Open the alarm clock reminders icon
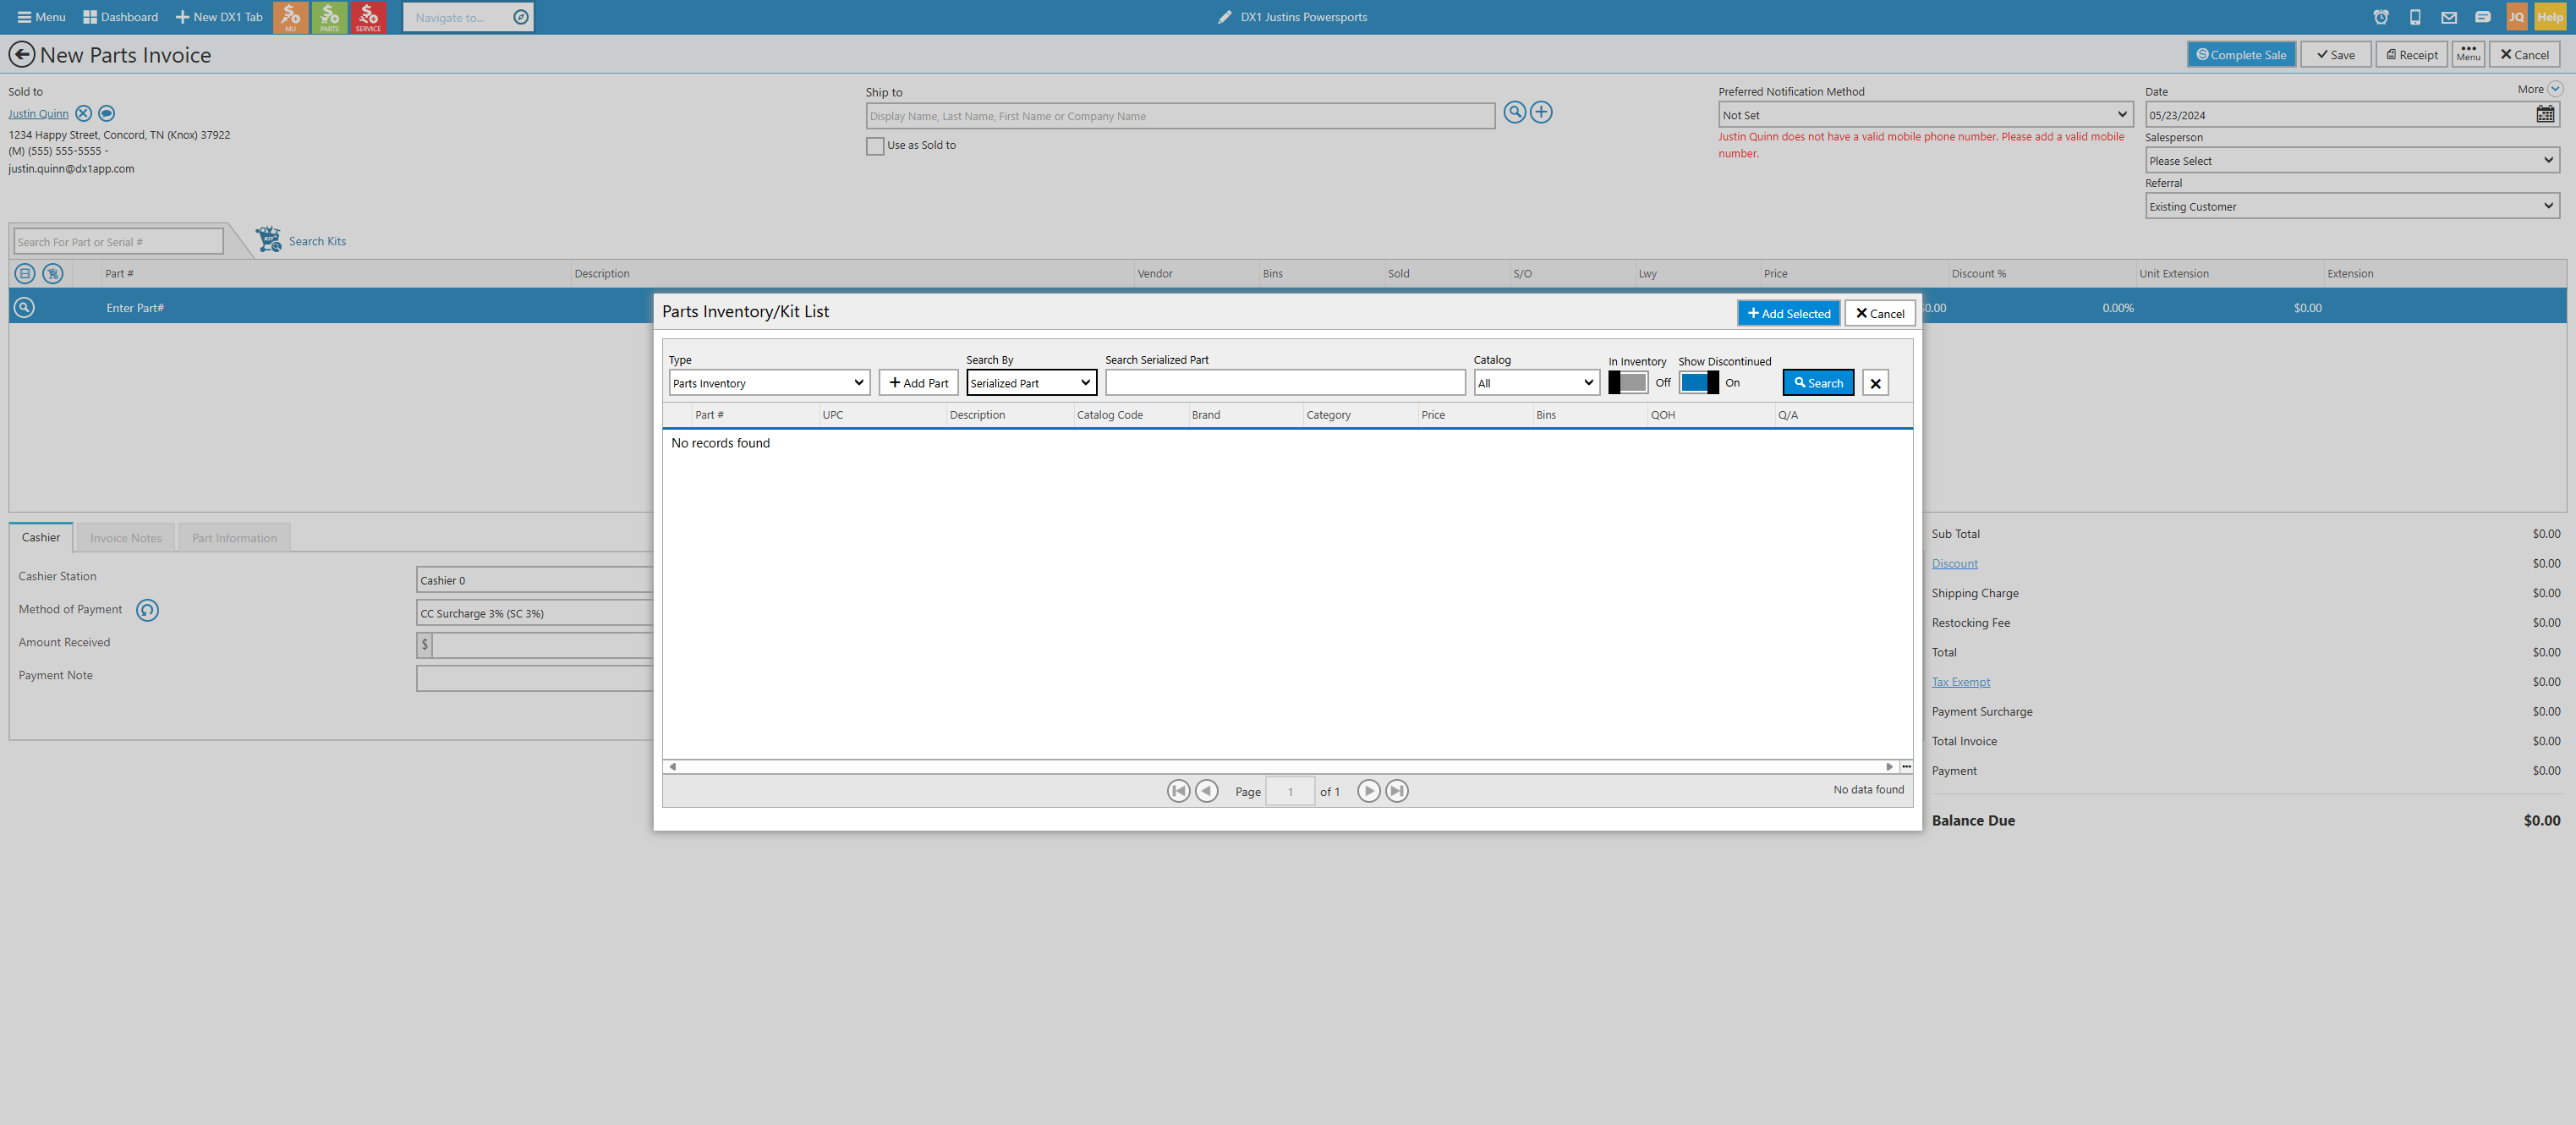Screen dimensions: 2576x1125 click(2381, 17)
